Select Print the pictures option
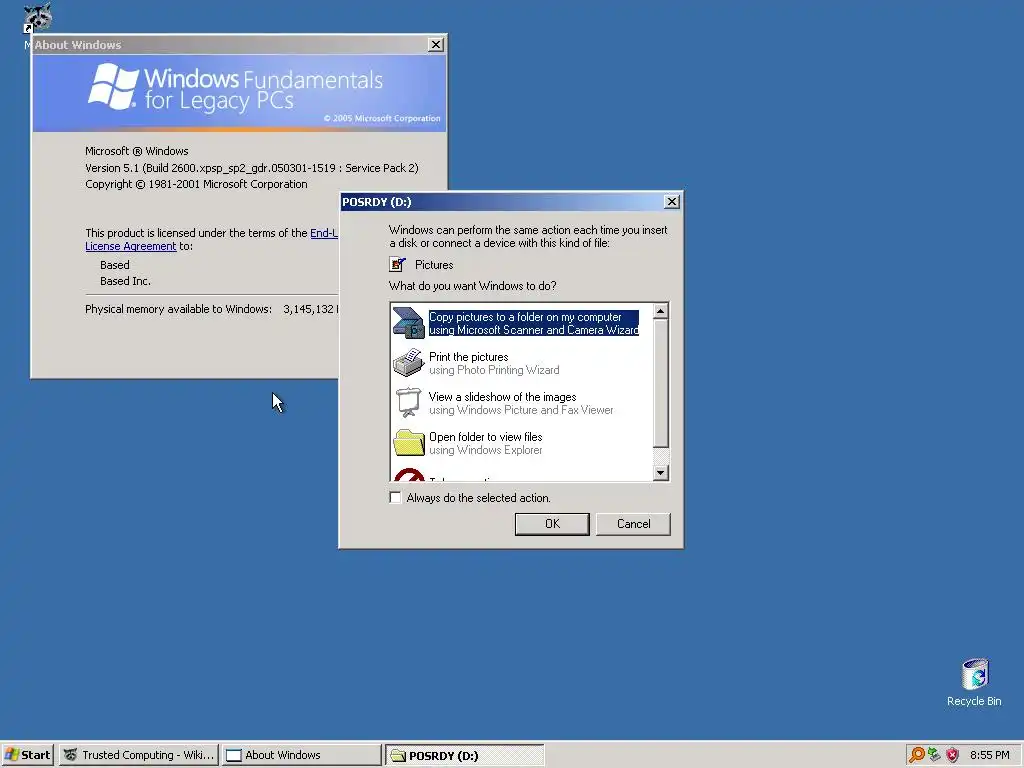The image size is (1024, 768). coord(494,363)
